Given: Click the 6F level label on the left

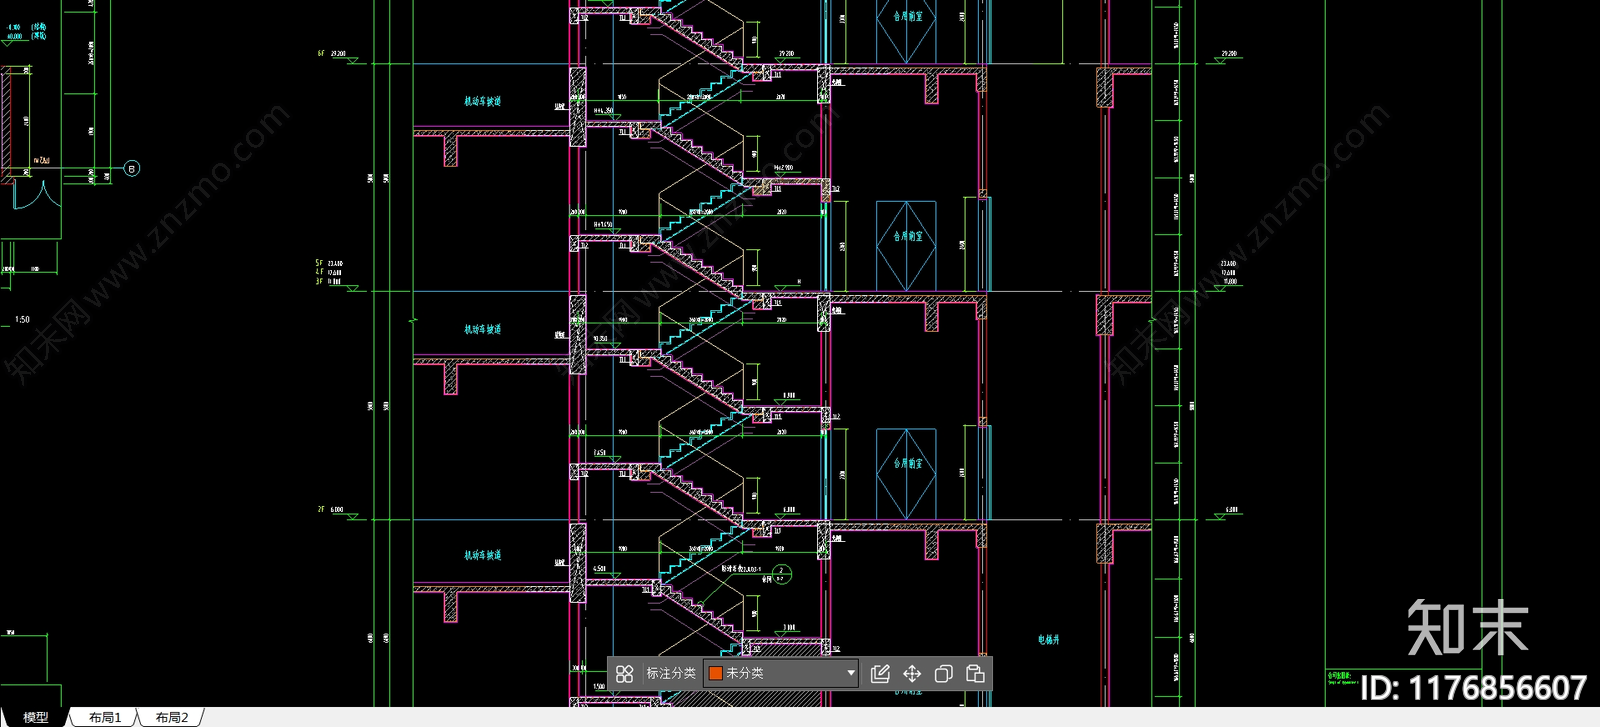Looking at the screenshot, I should [321, 54].
